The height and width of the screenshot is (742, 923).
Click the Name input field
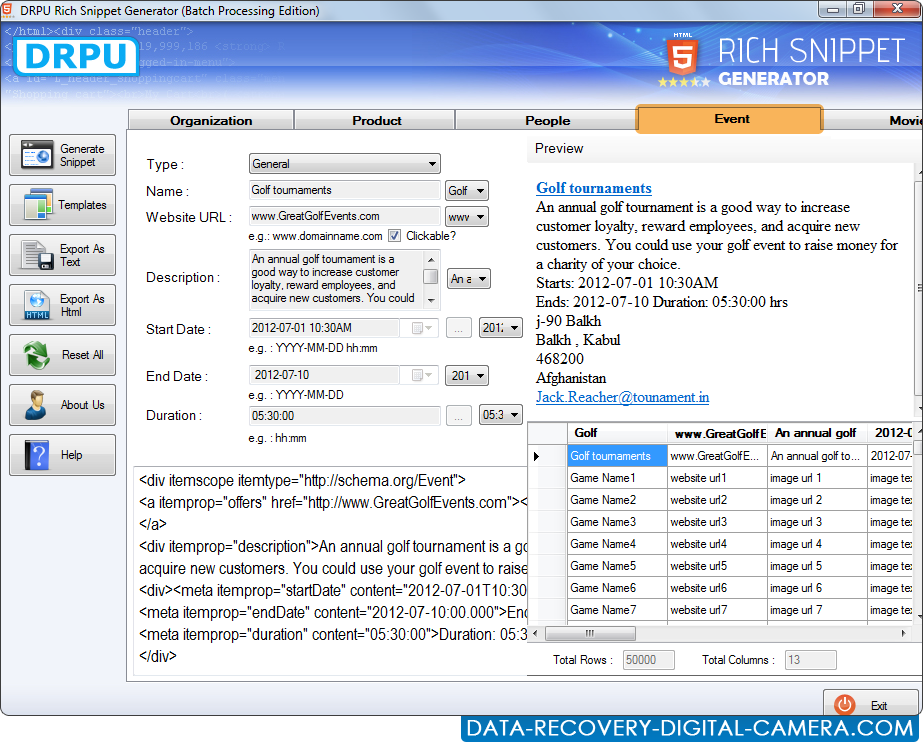point(344,190)
